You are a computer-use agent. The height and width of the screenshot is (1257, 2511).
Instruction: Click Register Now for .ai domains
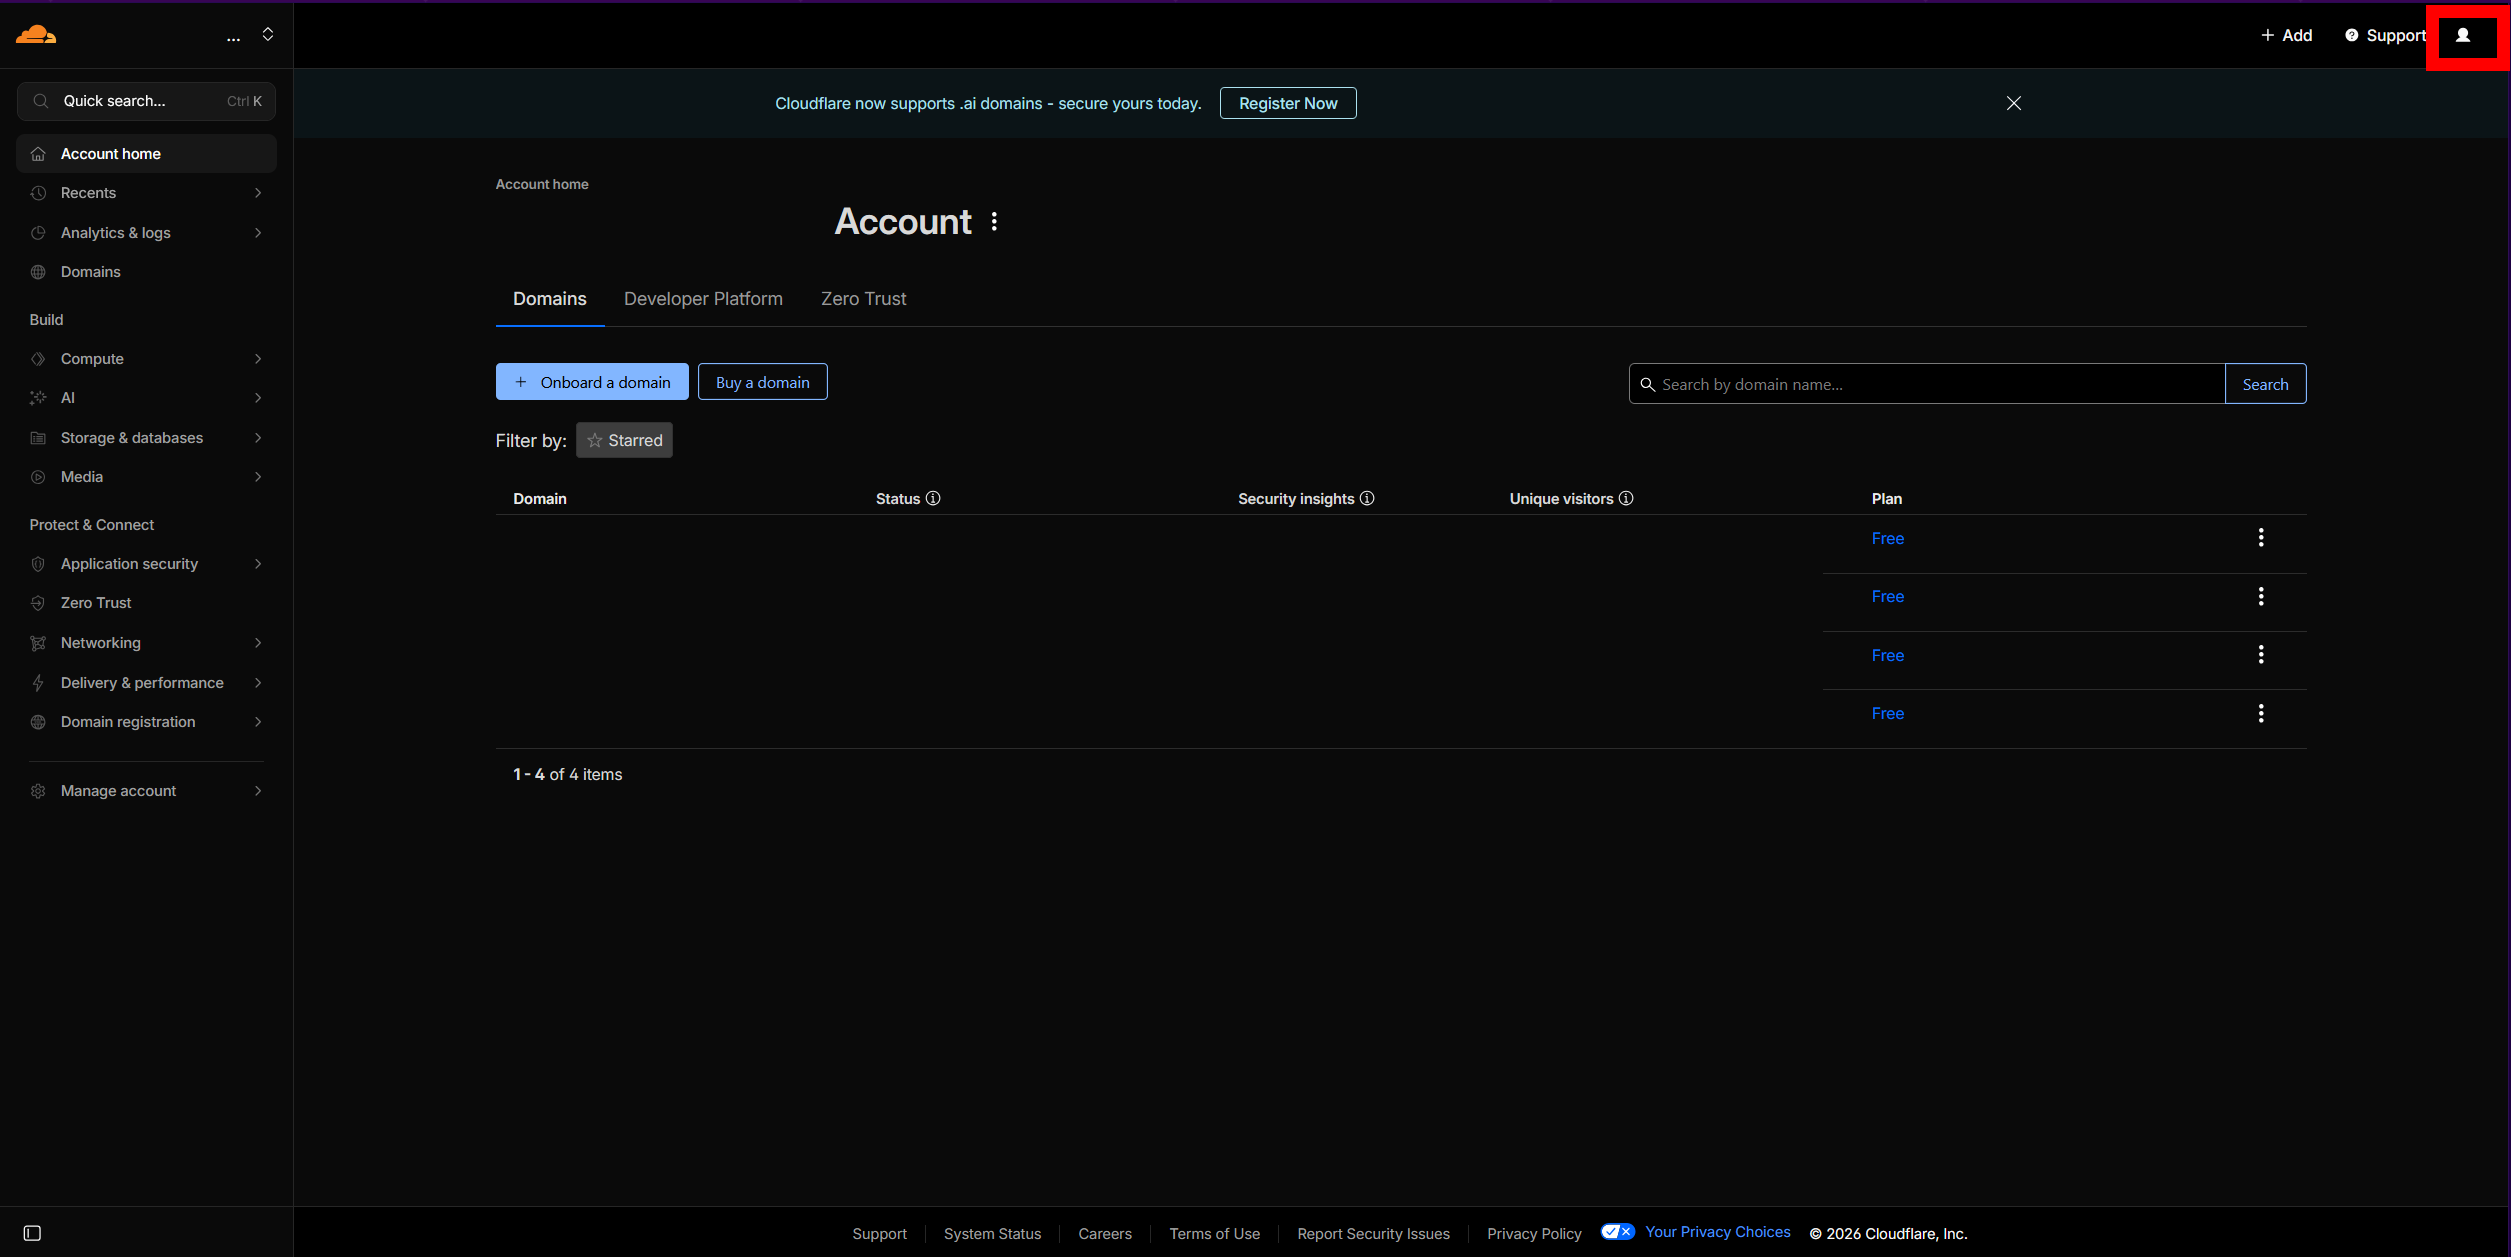[1287, 102]
